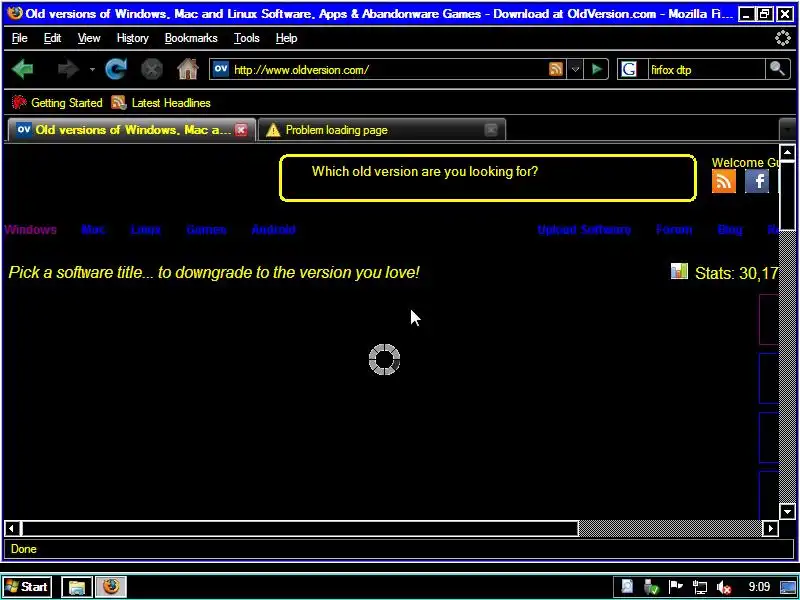Open the Games category link

point(206,230)
